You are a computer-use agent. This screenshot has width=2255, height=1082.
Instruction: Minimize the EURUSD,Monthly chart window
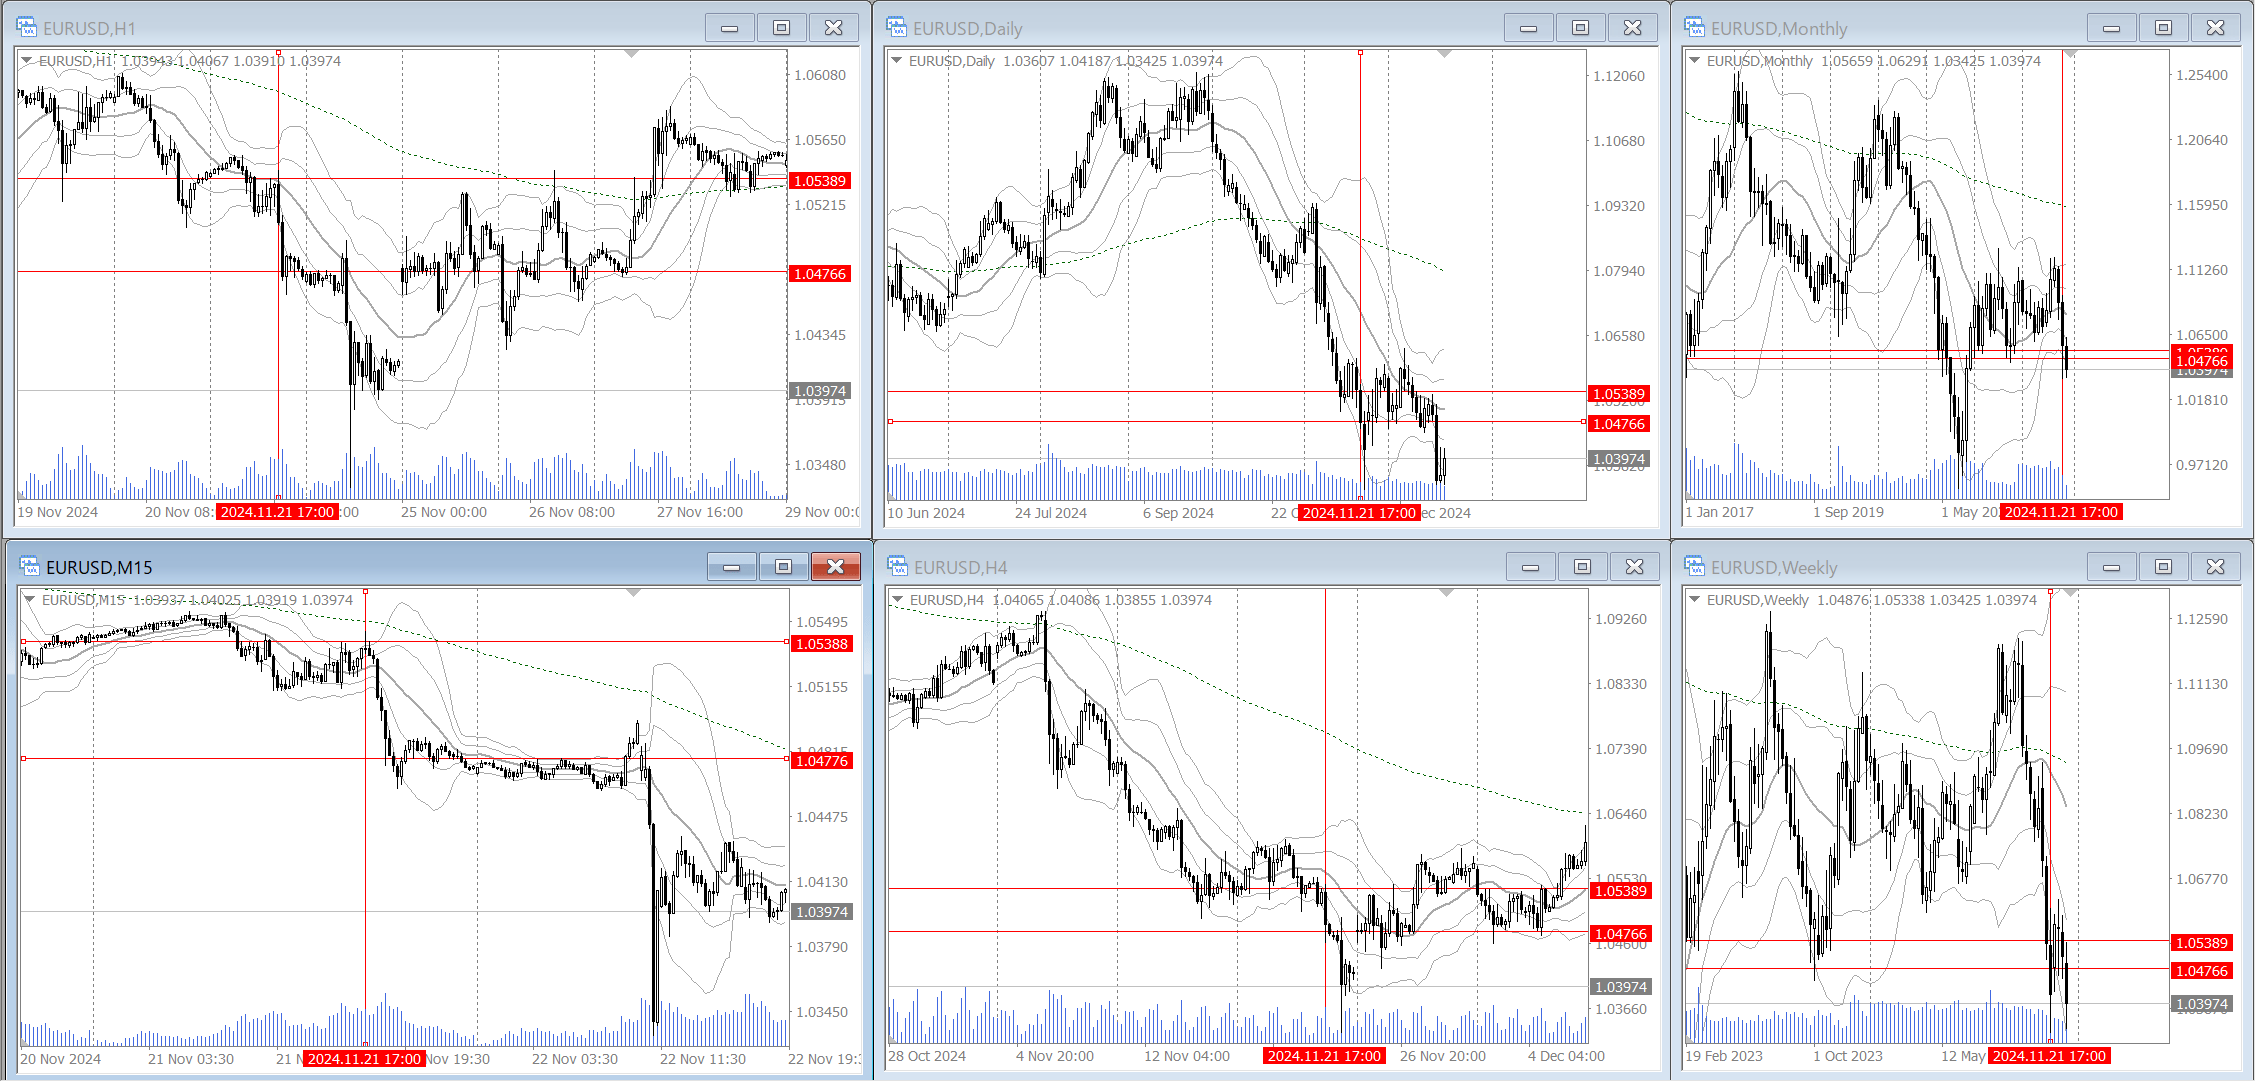coord(2112,28)
